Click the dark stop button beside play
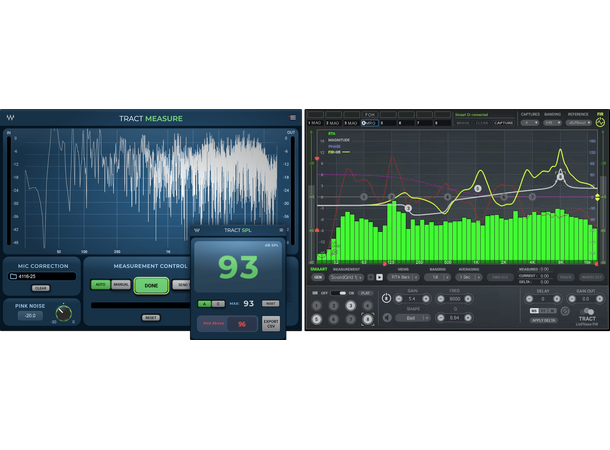The width and height of the screenshot is (610, 450). (371, 277)
